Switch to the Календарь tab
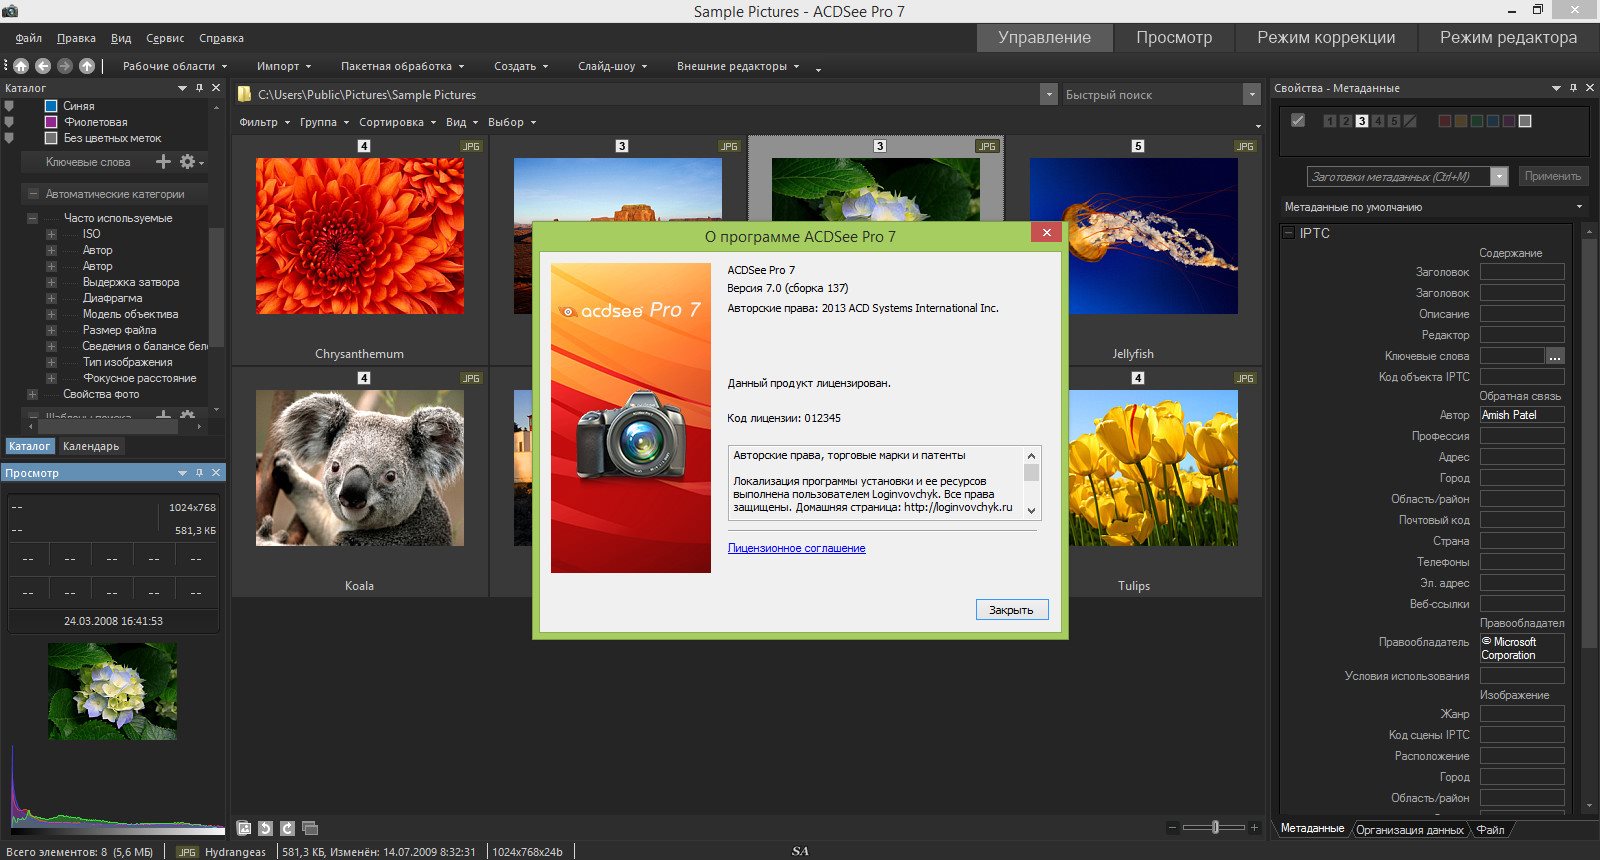 (x=91, y=446)
